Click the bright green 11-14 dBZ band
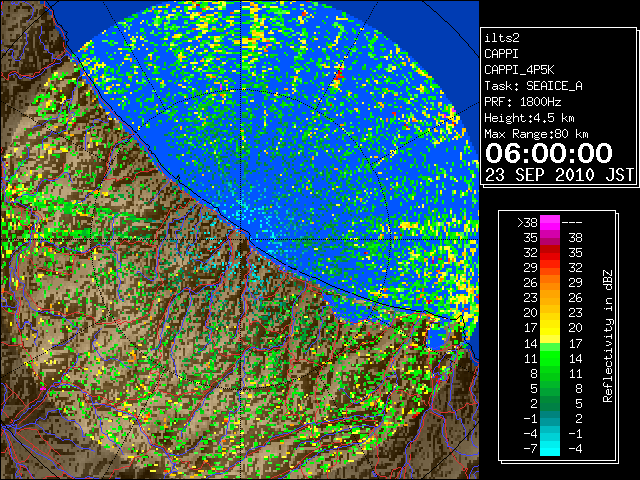This screenshot has width=640, height=480. 550,358
